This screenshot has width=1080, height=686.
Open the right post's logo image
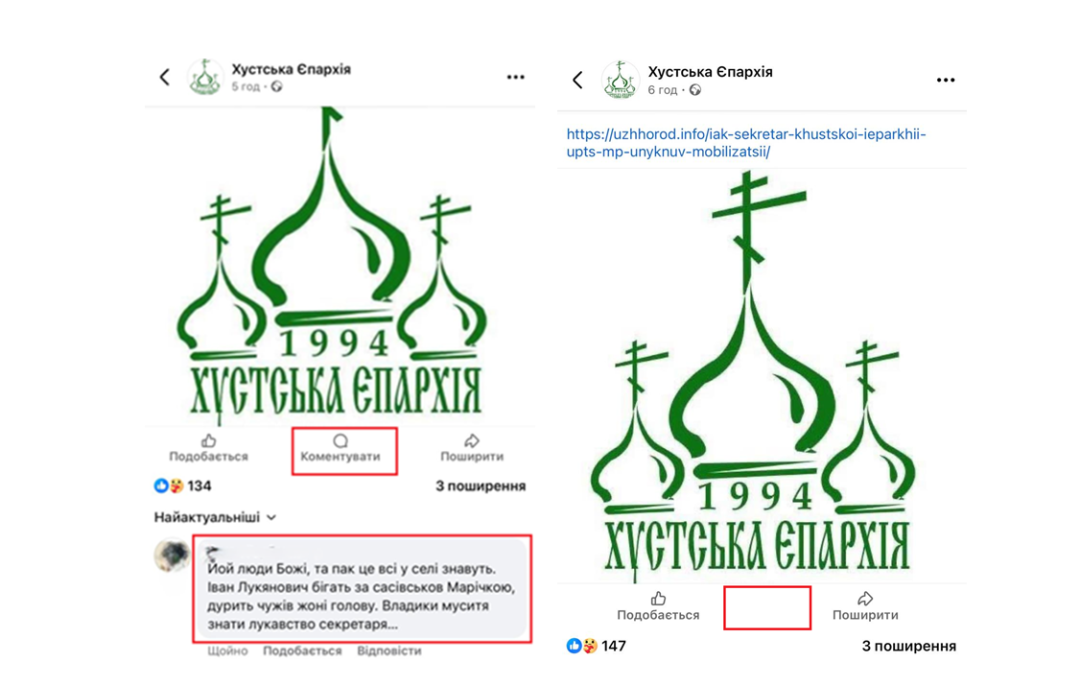point(754,375)
